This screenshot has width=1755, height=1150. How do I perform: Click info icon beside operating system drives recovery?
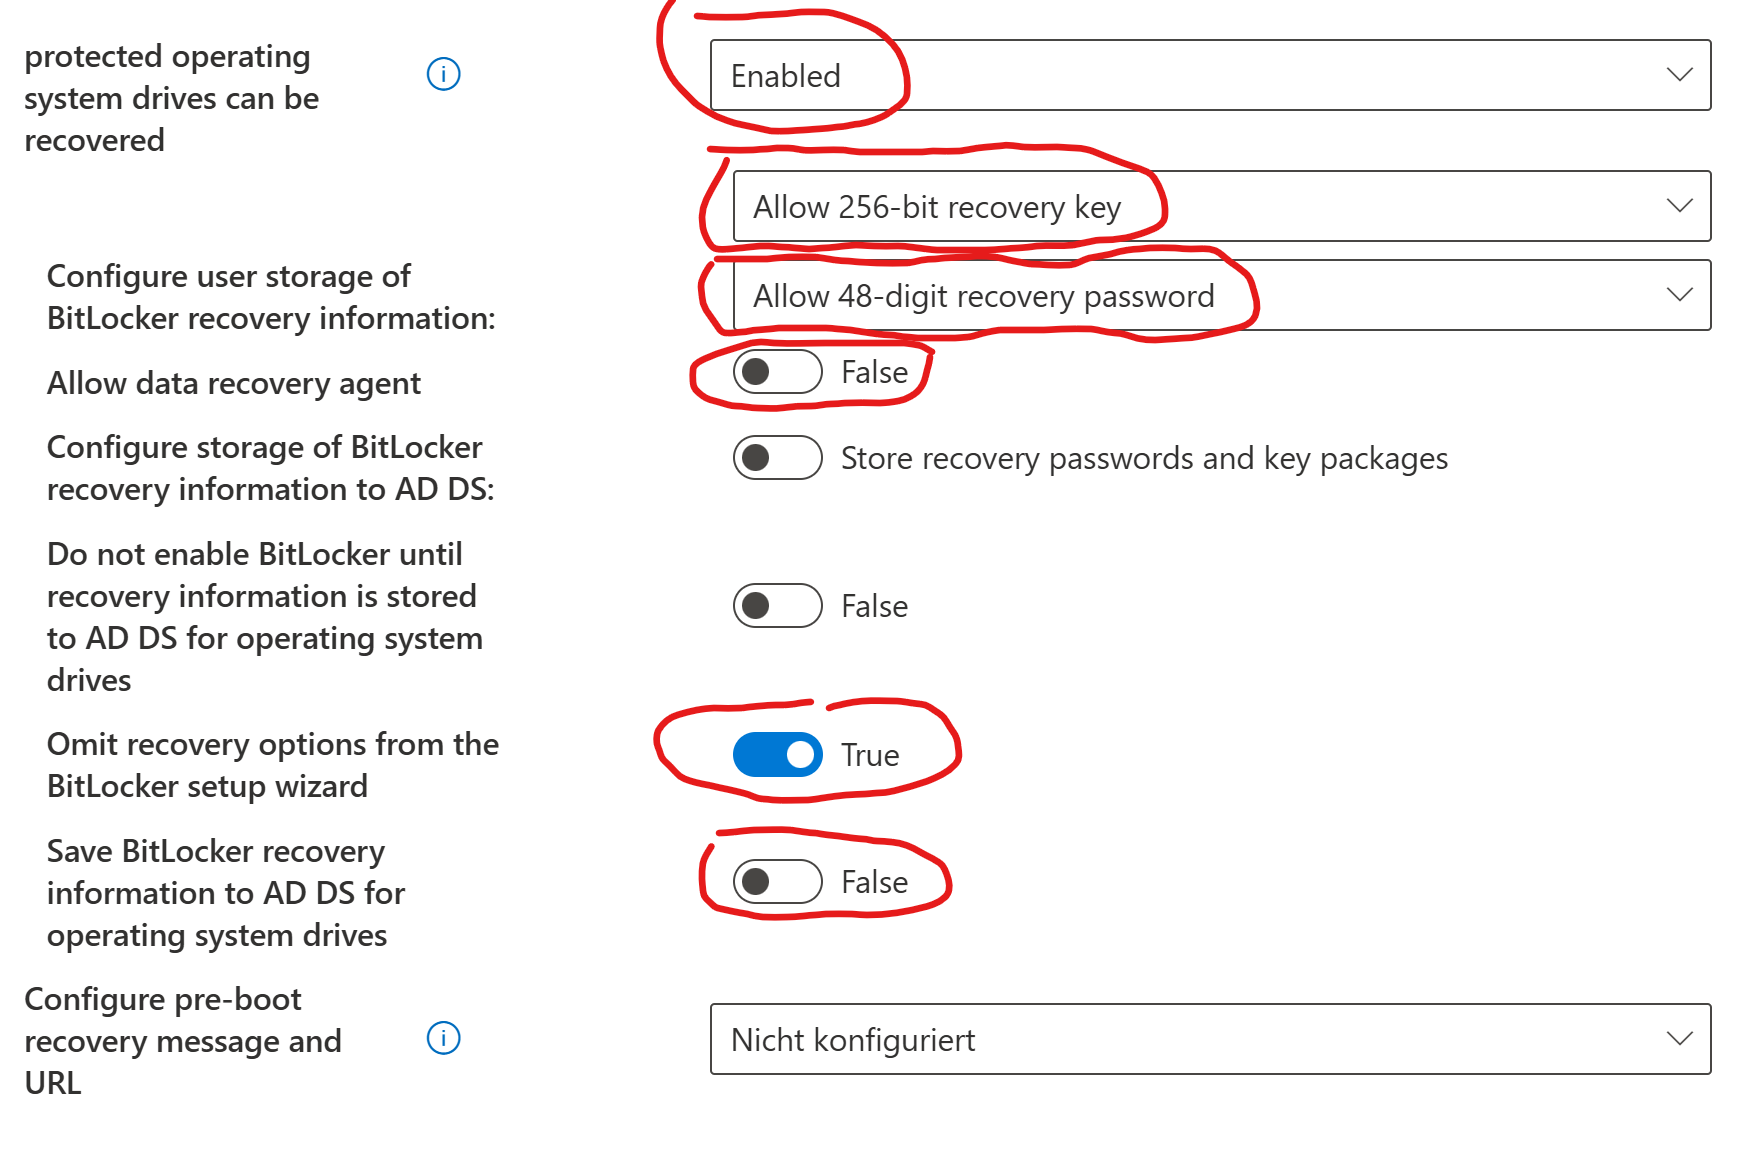pyautogui.click(x=443, y=74)
